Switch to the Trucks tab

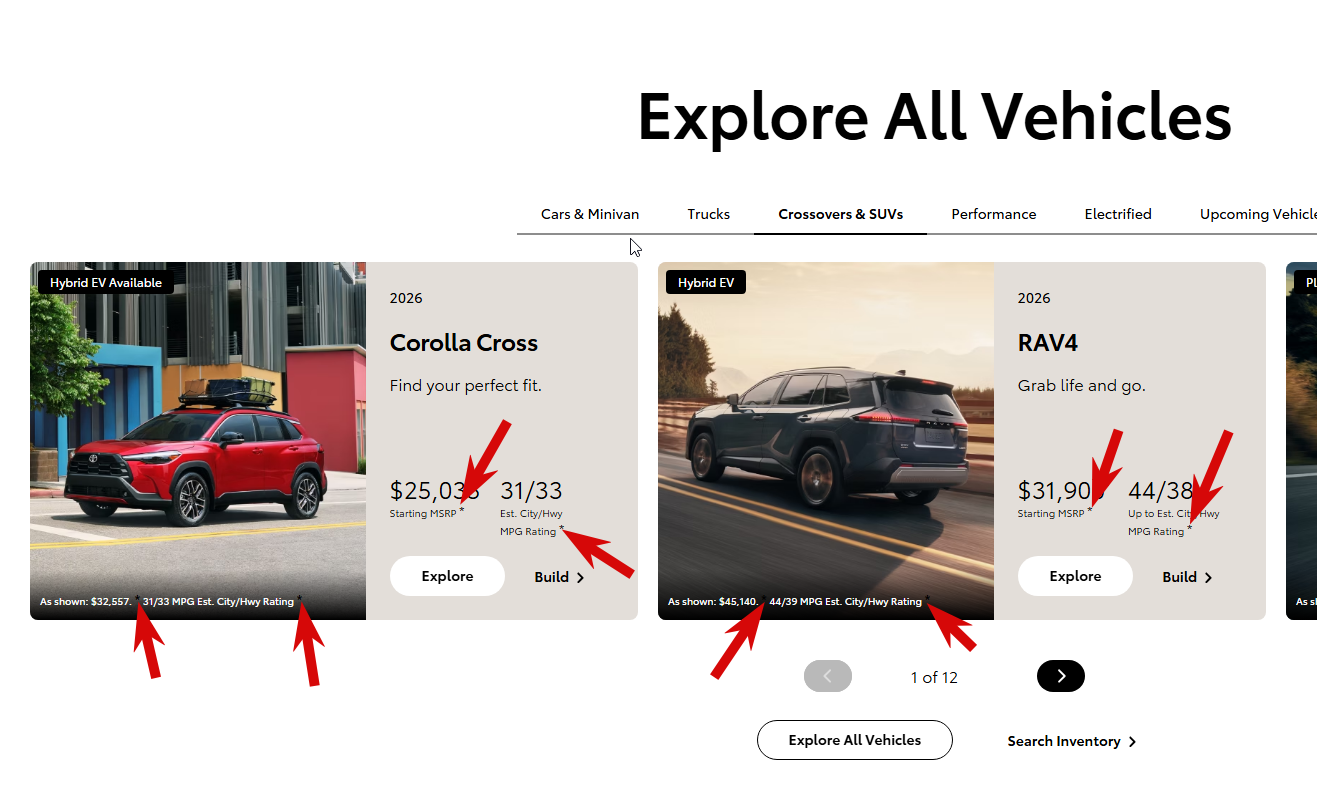709,214
